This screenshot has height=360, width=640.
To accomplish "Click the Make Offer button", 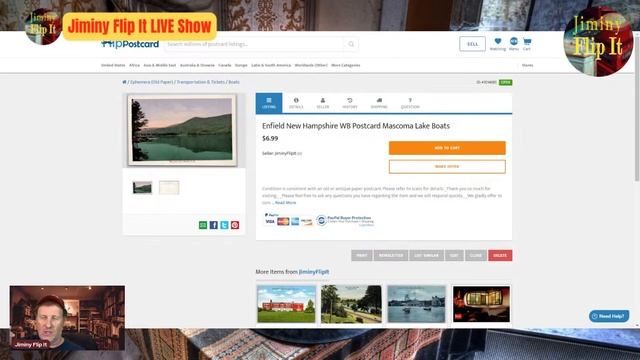I will (447, 167).
